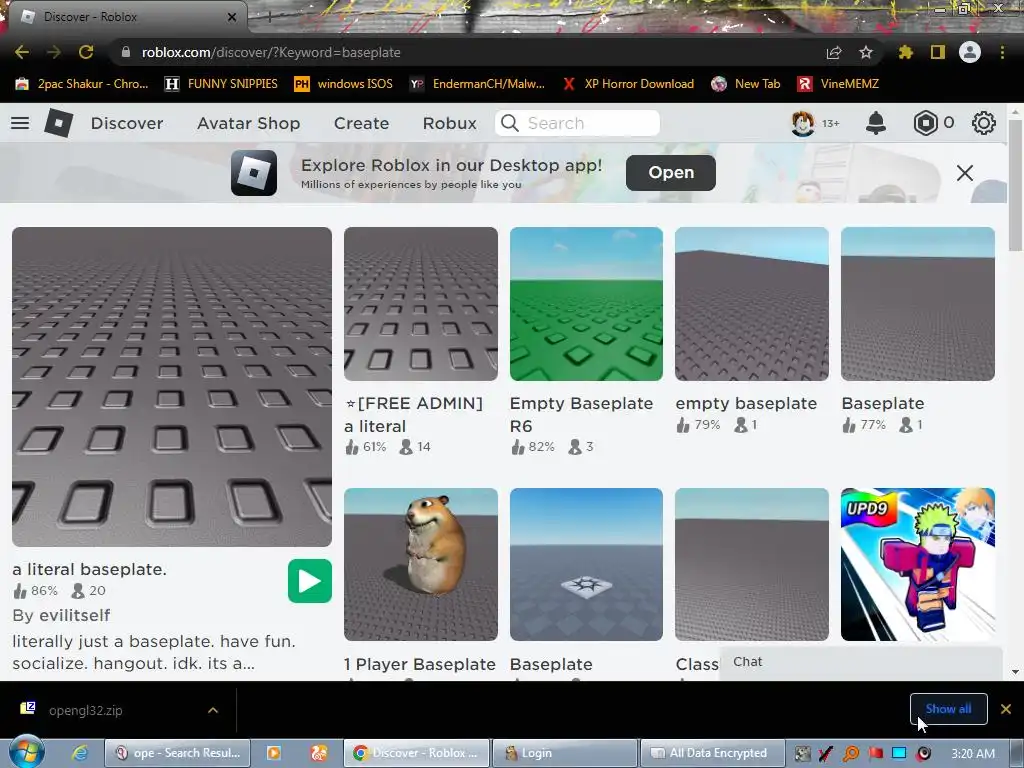Open opengl32.zip downloaded file
Image resolution: width=1024 pixels, height=768 pixels.
(x=85, y=710)
